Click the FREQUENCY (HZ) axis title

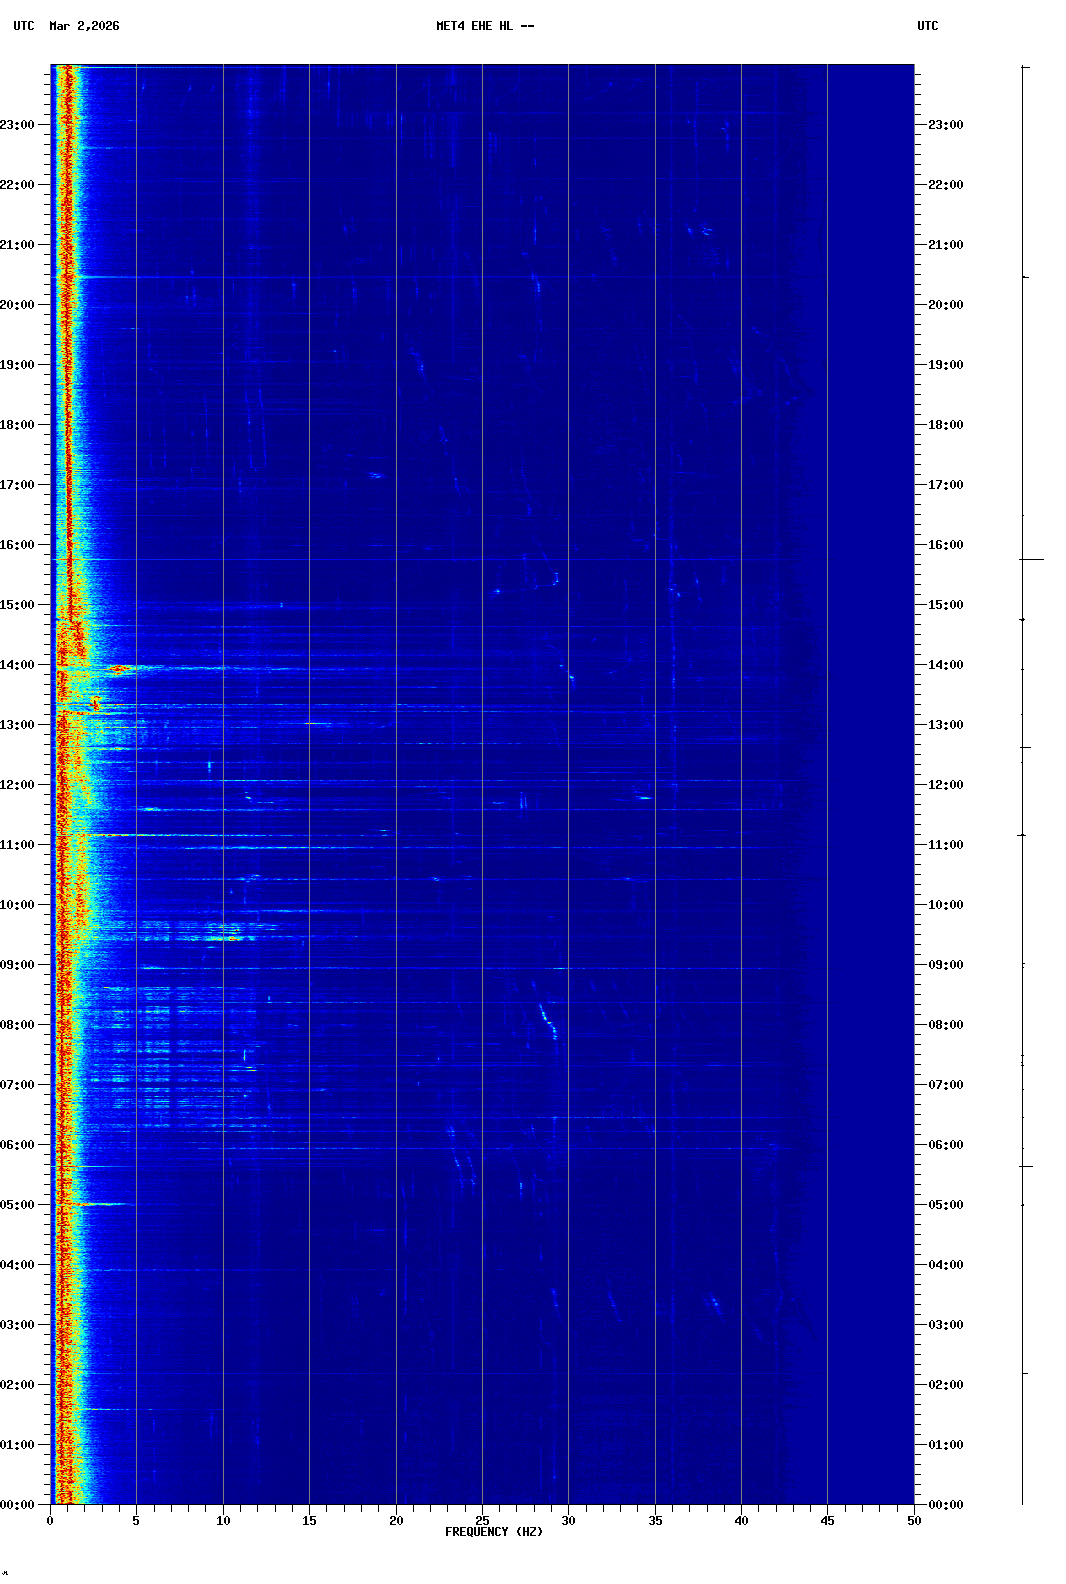tap(494, 1532)
